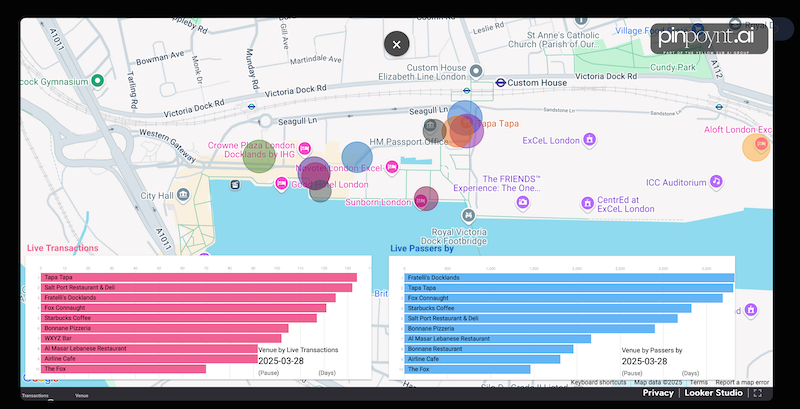800x409 pixels.
Task: Click the FRIENDS Experience camera pin
Action: [x=521, y=202]
